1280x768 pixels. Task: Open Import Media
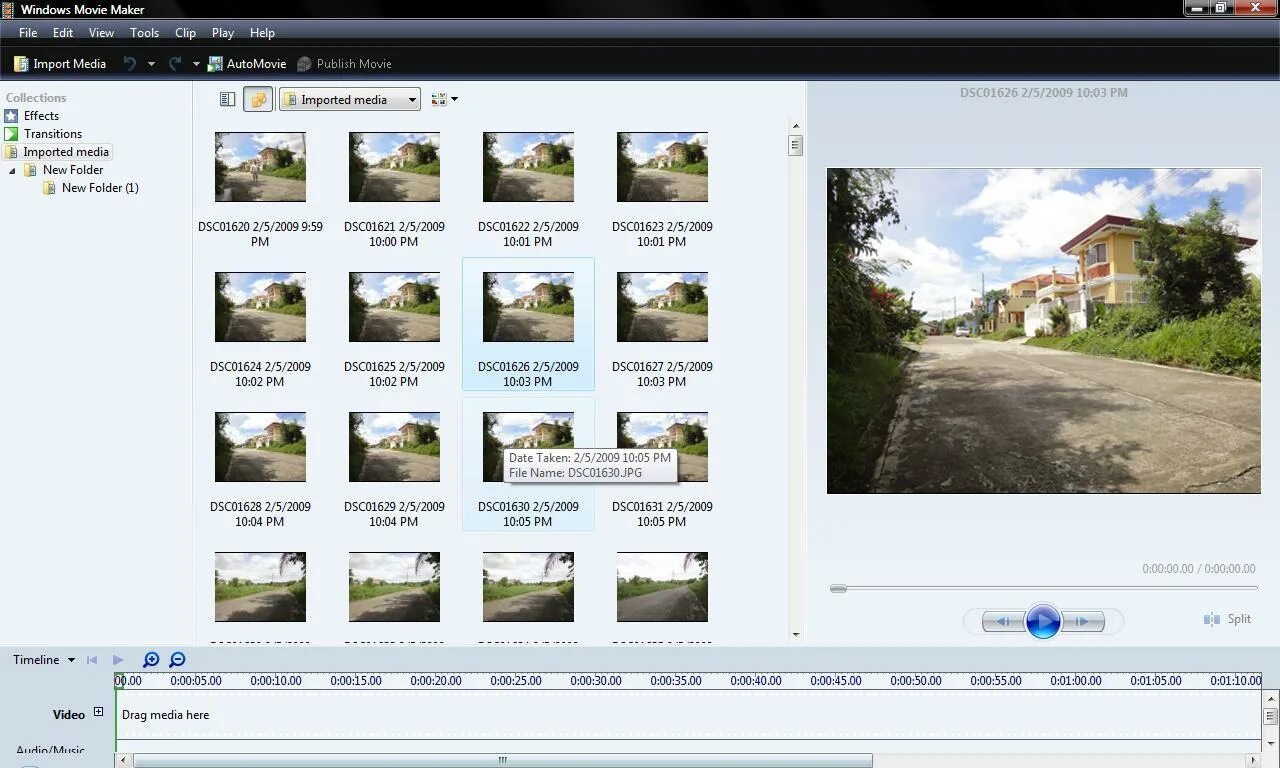point(60,63)
